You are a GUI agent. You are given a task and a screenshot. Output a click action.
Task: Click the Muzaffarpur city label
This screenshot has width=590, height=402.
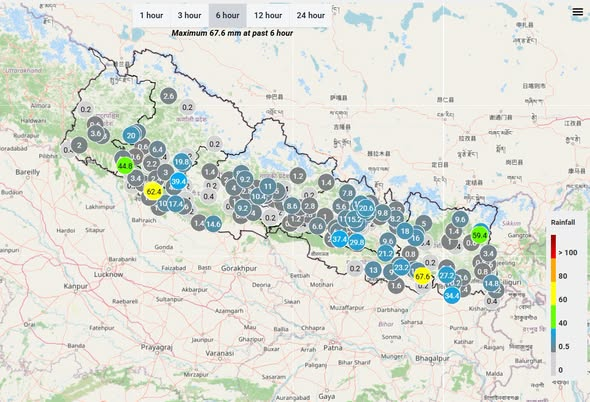(347, 308)
